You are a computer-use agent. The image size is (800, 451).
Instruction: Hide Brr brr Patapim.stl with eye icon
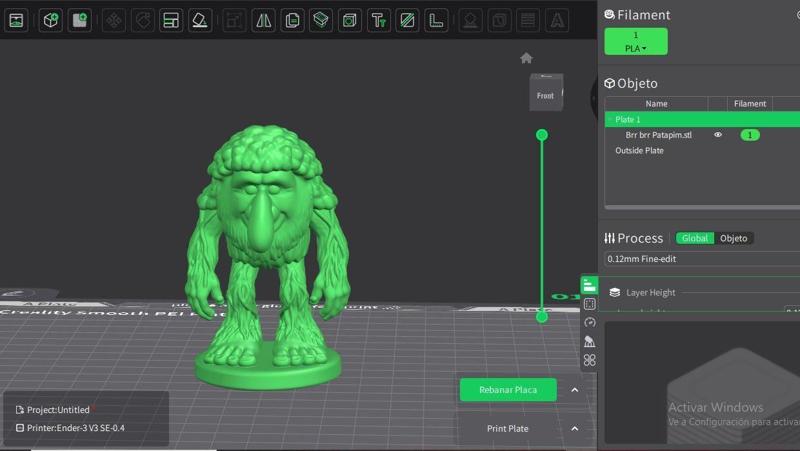pos(717,135)
